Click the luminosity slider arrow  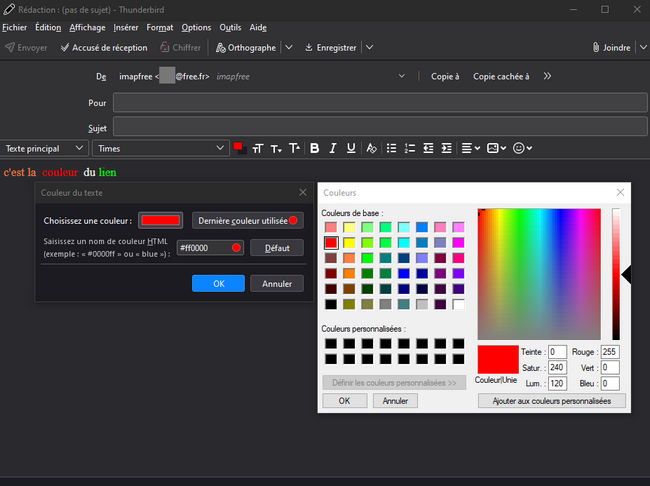[x=626, y=274]
